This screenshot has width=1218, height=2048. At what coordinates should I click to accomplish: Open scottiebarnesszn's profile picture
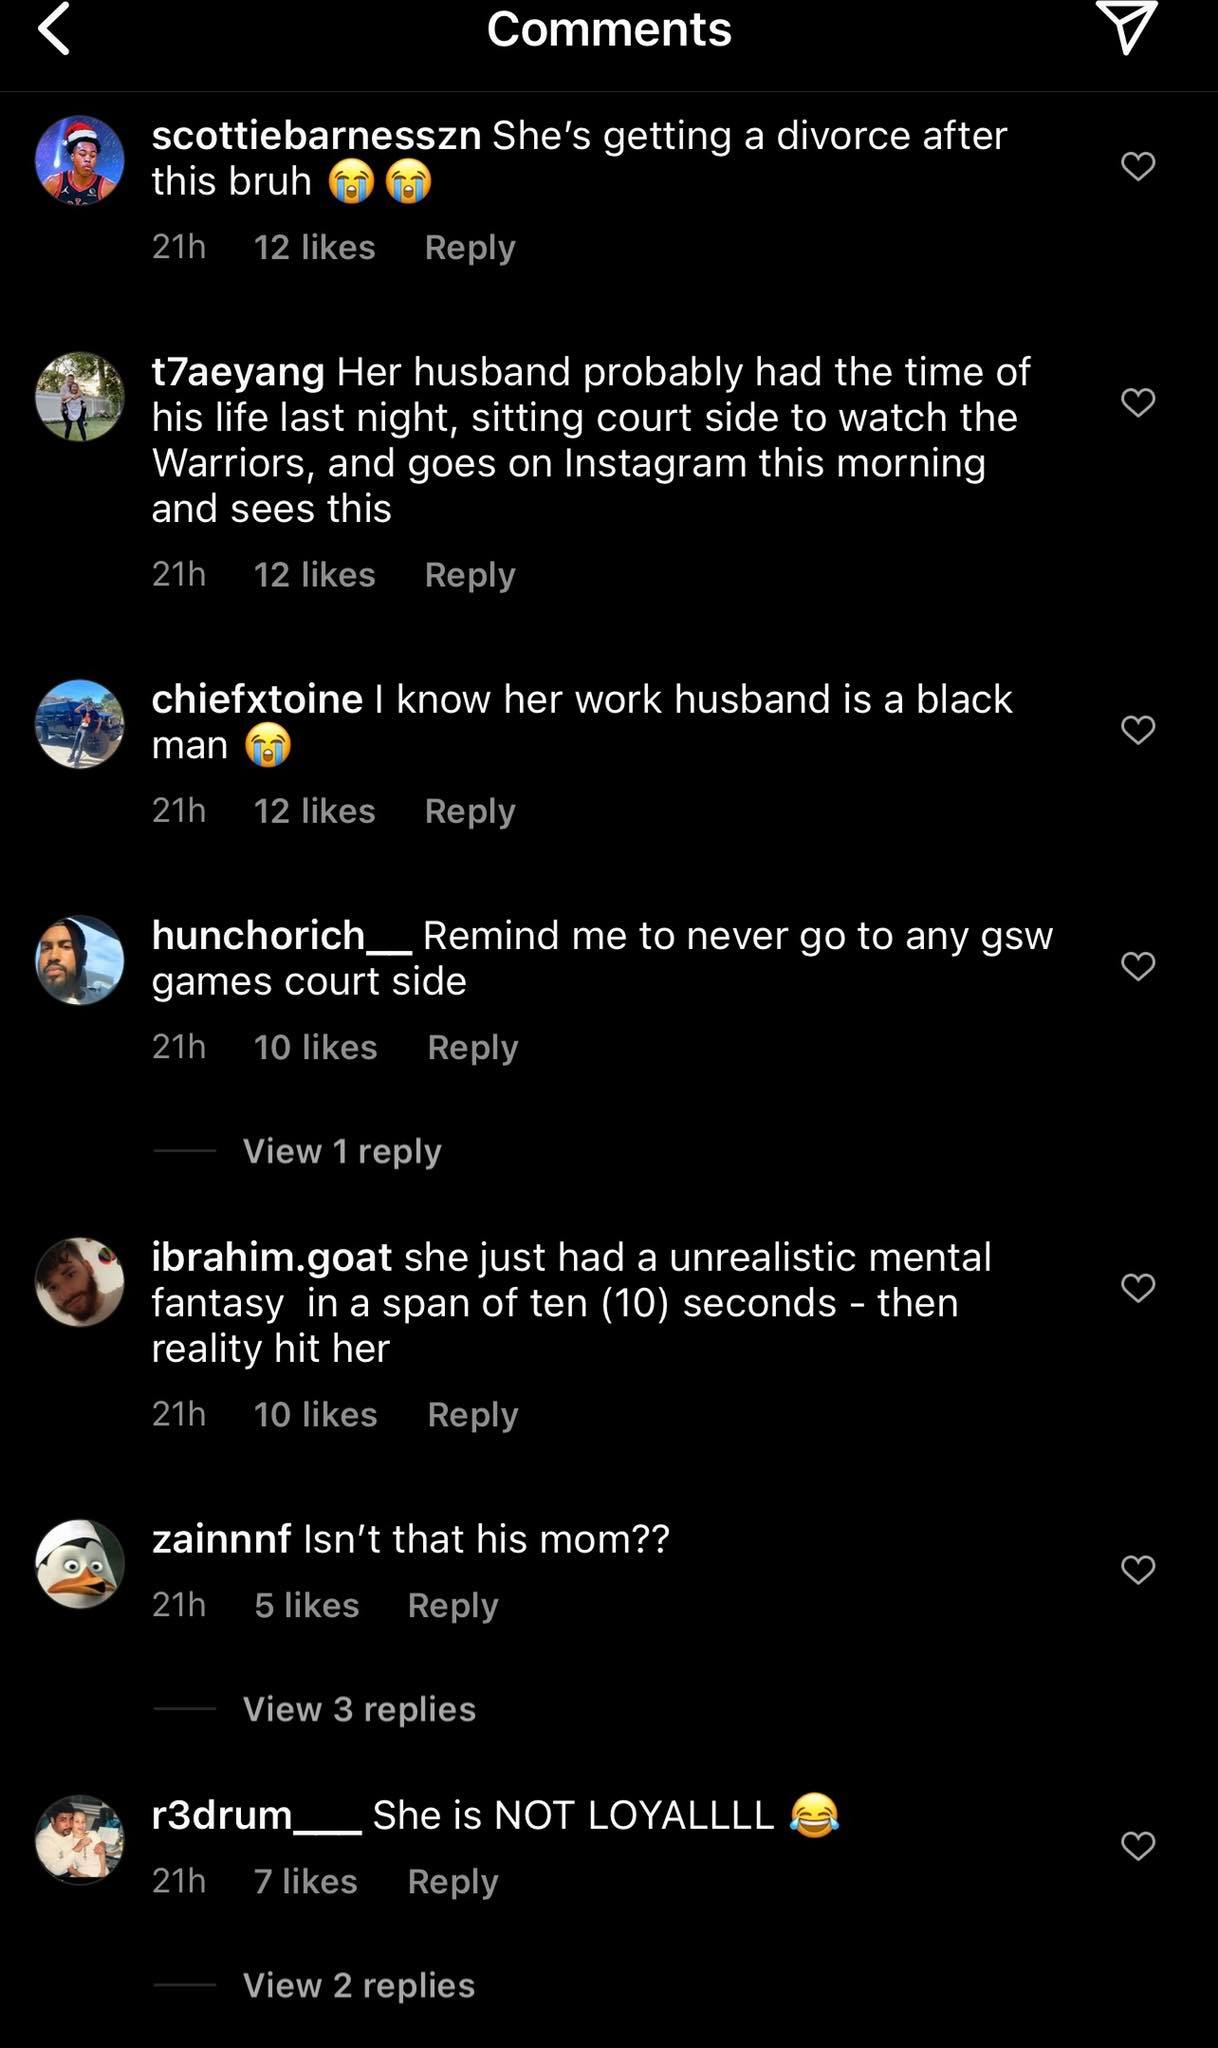click(80, 160)
